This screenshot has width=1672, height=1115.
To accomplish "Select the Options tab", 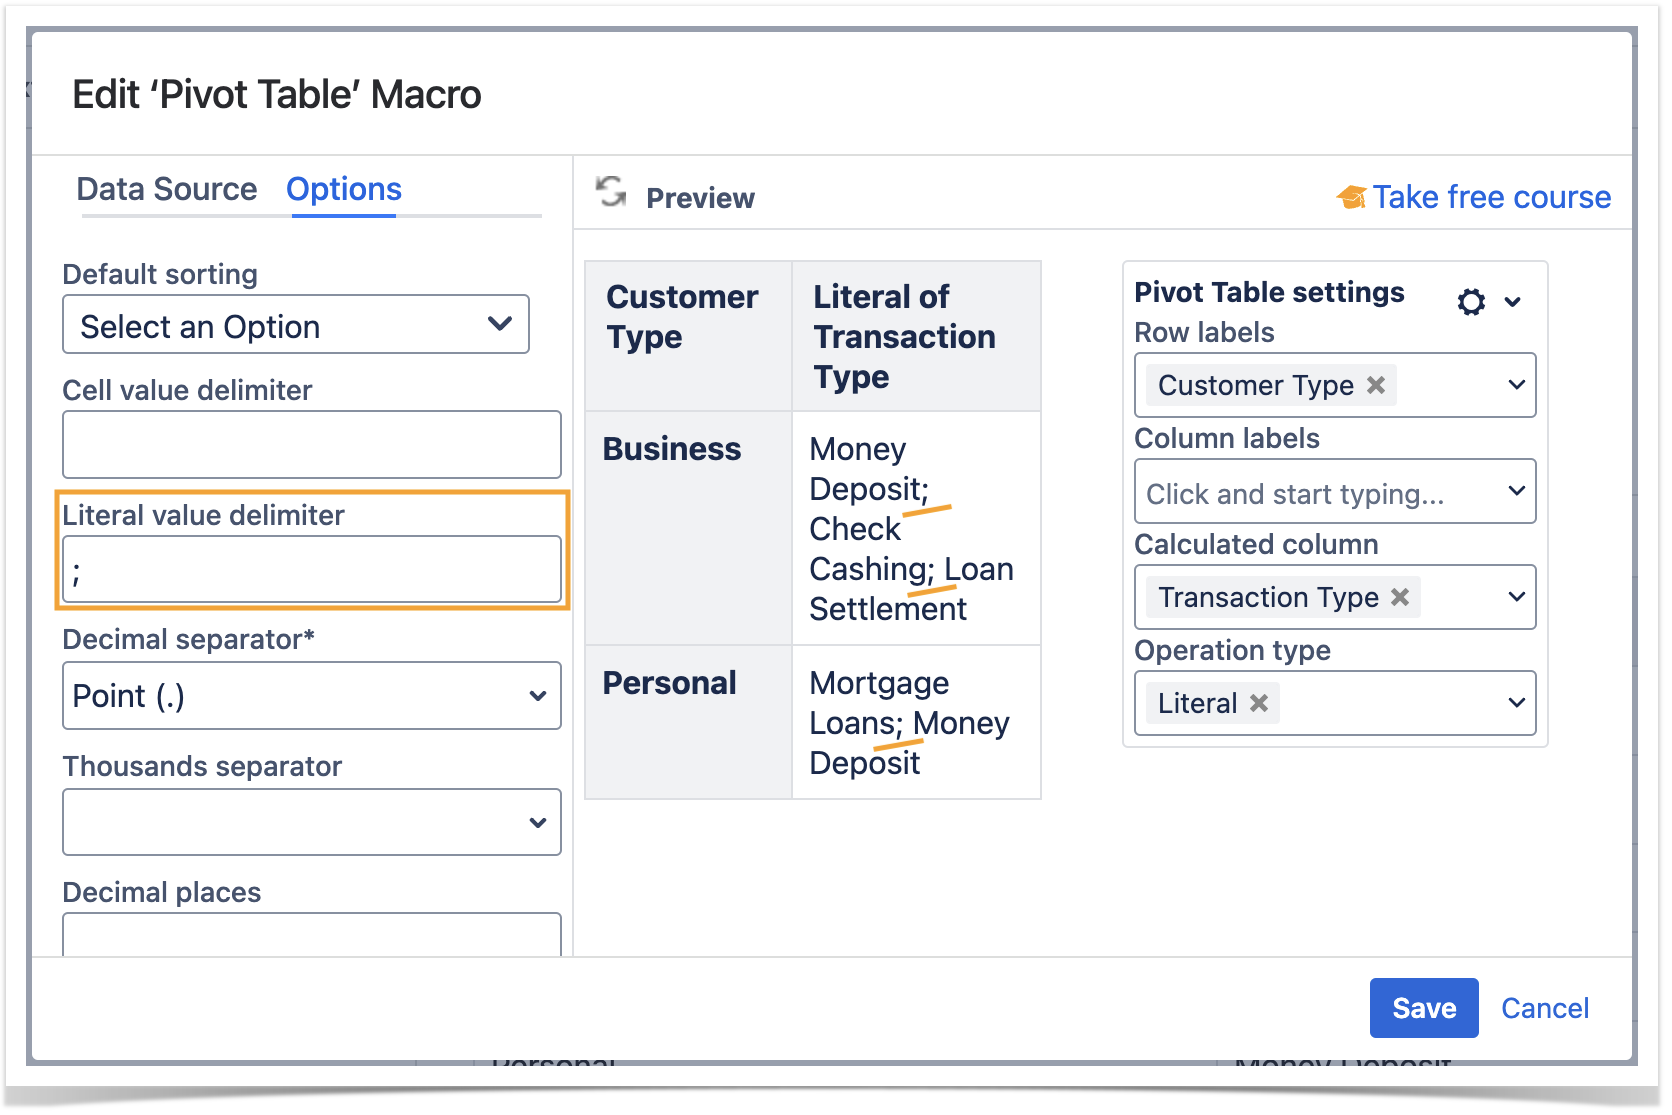I will coord(343,189).
